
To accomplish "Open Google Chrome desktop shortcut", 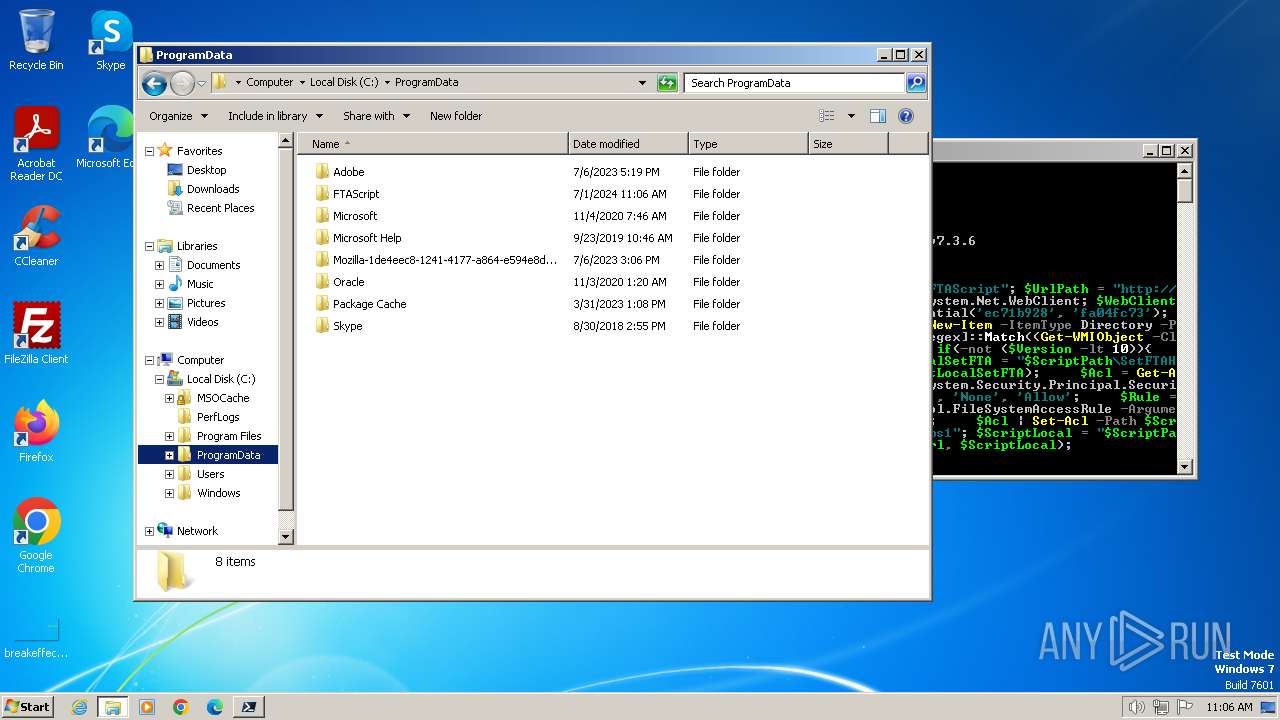I will point(36,535).
